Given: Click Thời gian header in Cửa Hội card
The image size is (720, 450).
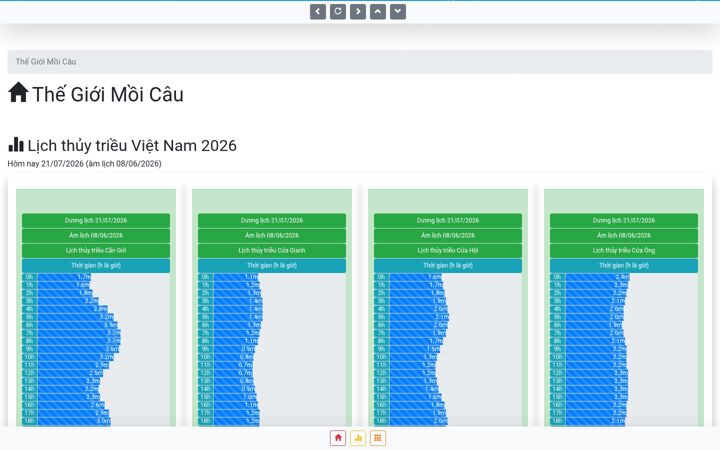Looking at the screenshot, I should coord(448,265).
